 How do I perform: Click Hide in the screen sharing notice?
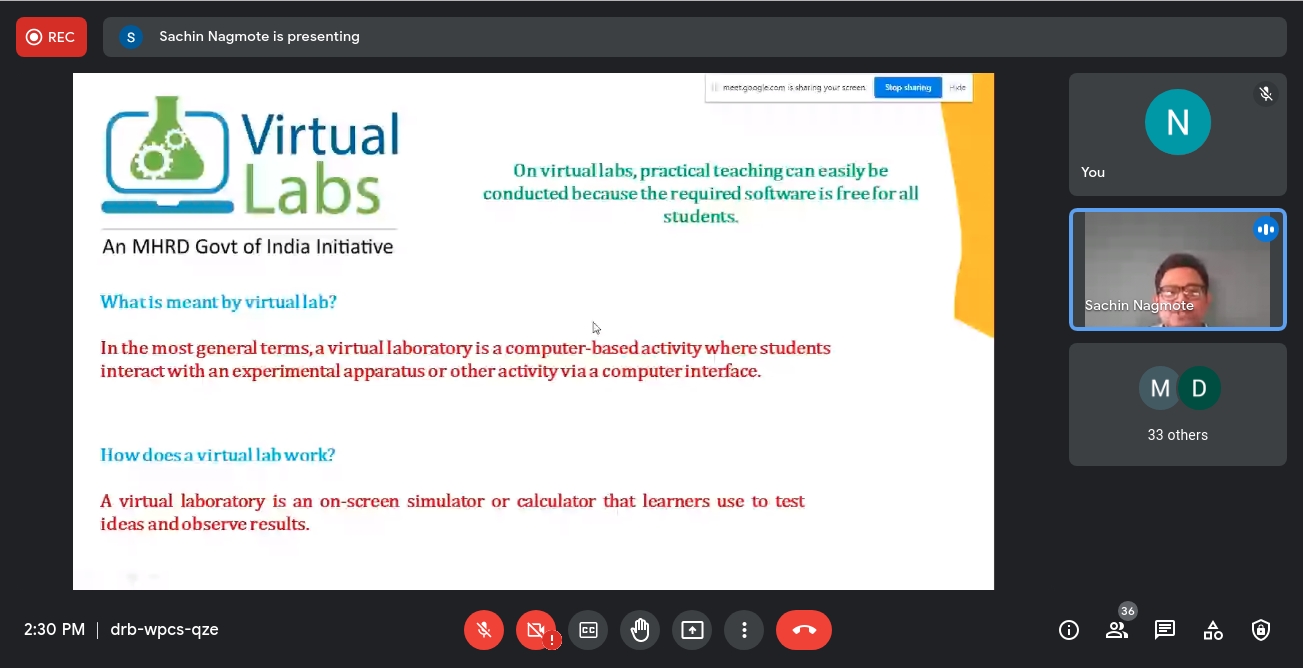tap(957, 88)
